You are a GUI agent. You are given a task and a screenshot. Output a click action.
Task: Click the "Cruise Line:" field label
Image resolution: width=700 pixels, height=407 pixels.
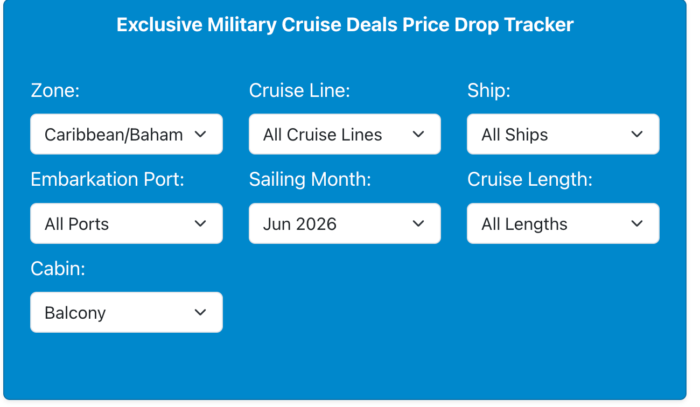[x=299, y=91]
